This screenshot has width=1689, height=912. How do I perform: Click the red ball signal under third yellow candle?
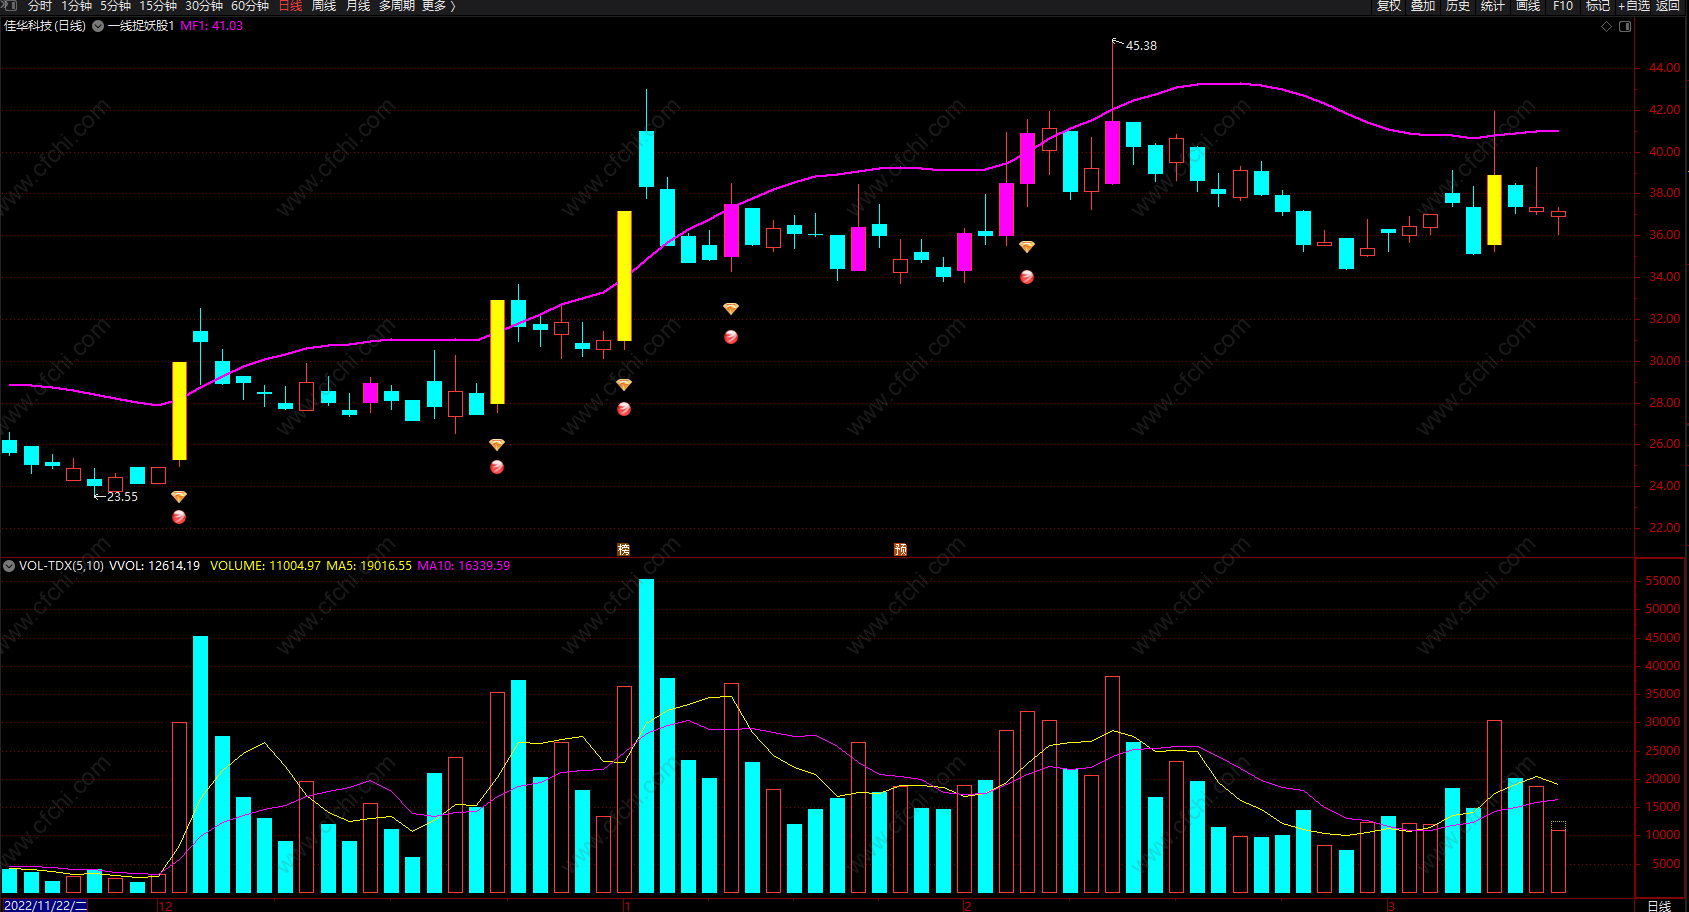coord(624,409)
